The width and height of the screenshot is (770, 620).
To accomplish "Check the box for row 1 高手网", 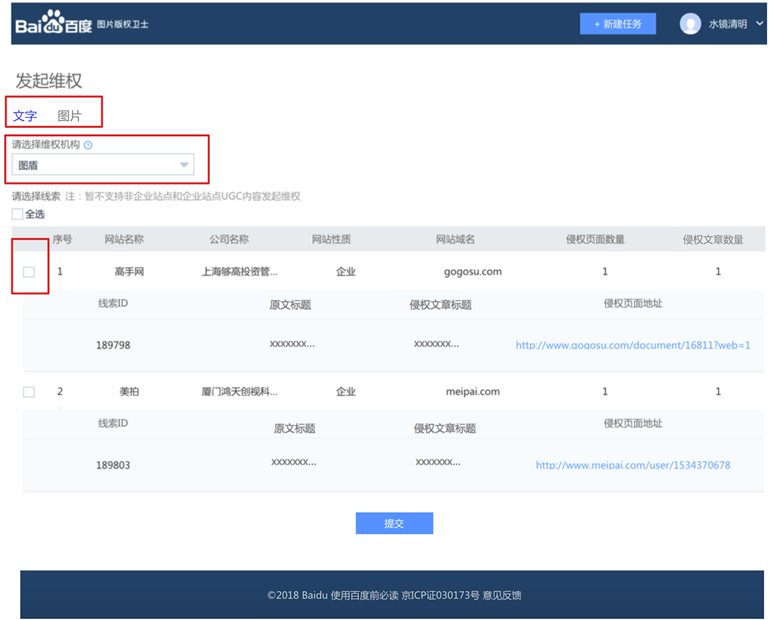I will pos(29,272).
